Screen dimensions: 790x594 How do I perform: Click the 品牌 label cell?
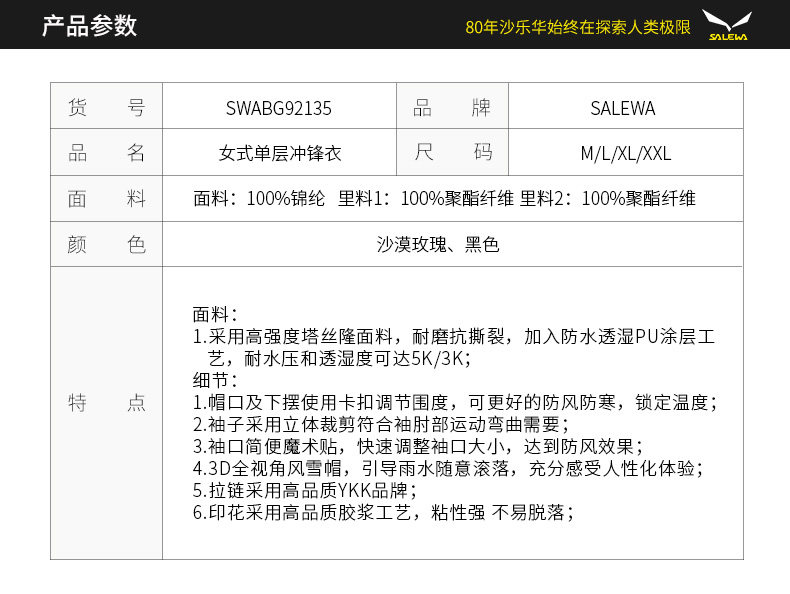point(452,106)
